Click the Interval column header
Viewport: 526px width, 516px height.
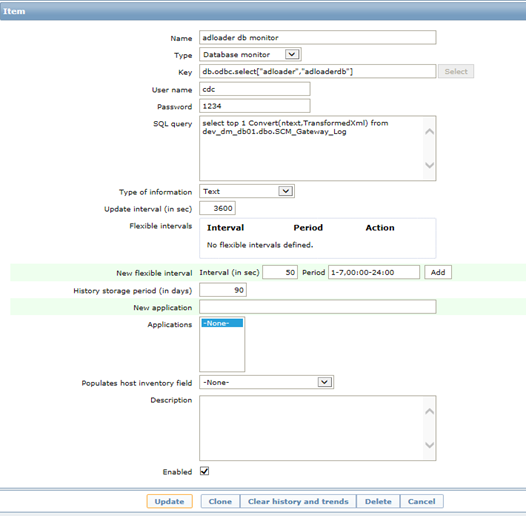click(x=225, y=228)
